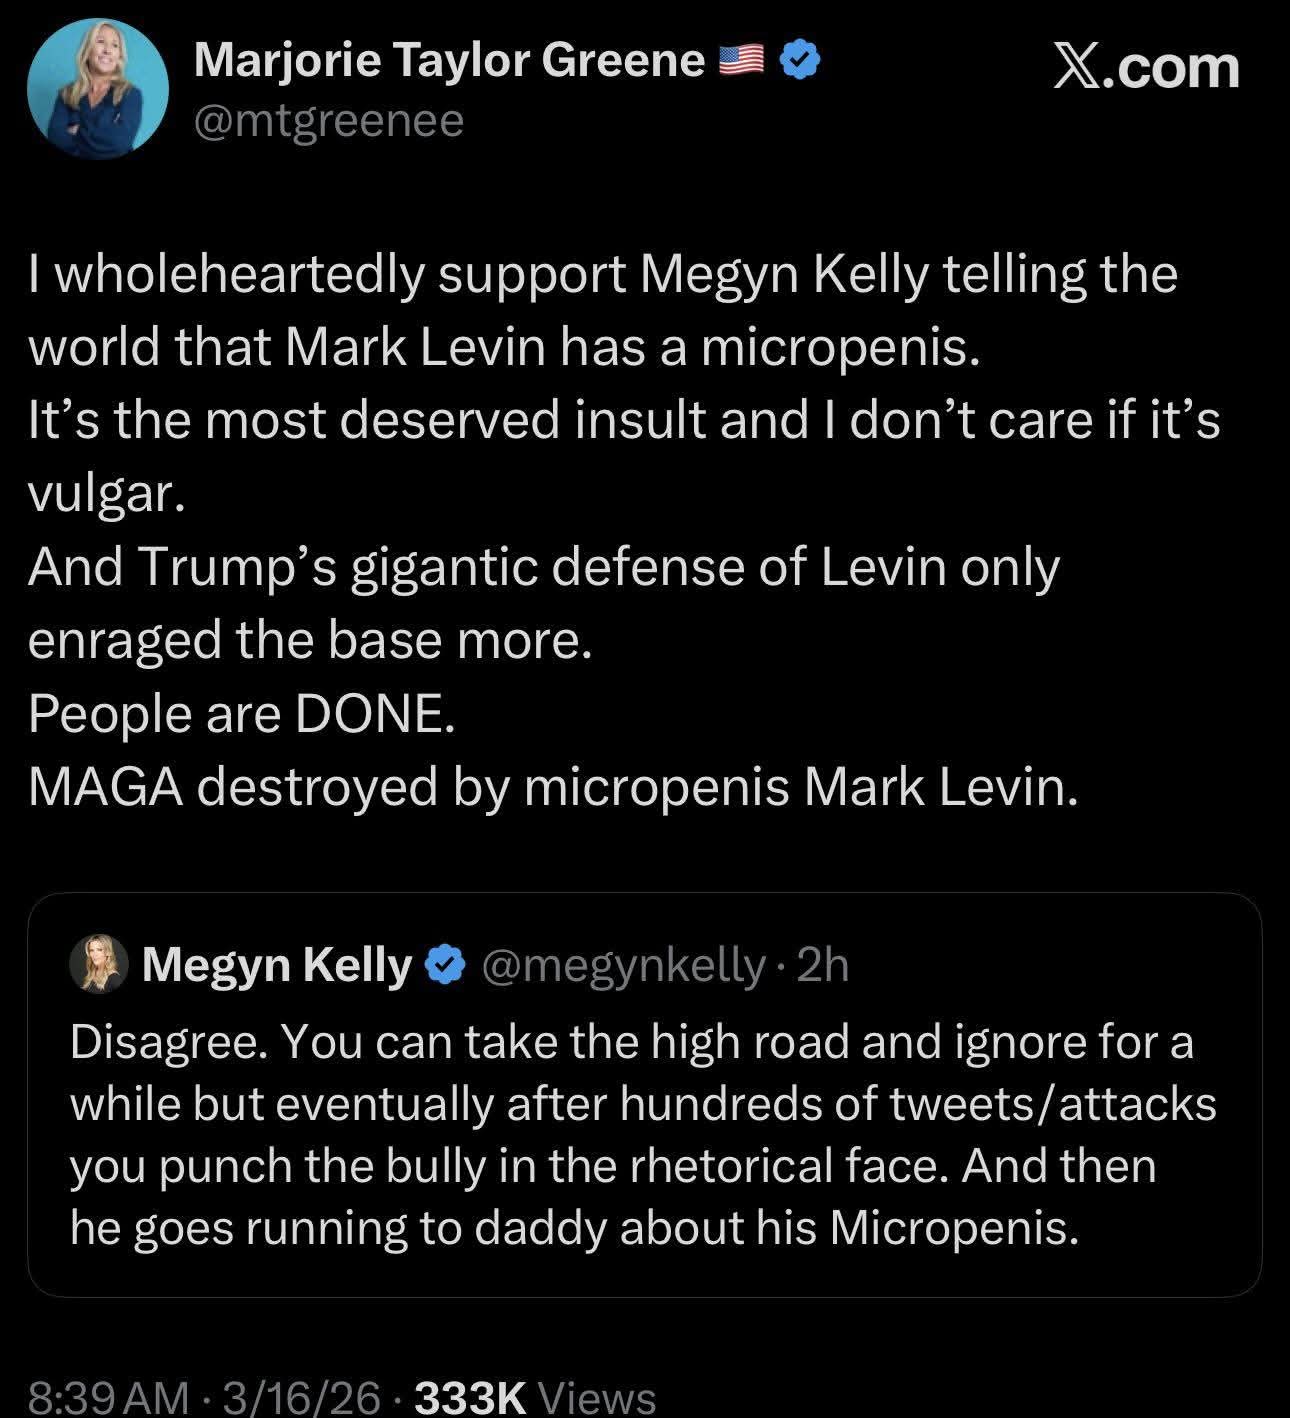Click the "MAGA destroyed by" final line of post

pyautogui.click(x=553, y=787)
